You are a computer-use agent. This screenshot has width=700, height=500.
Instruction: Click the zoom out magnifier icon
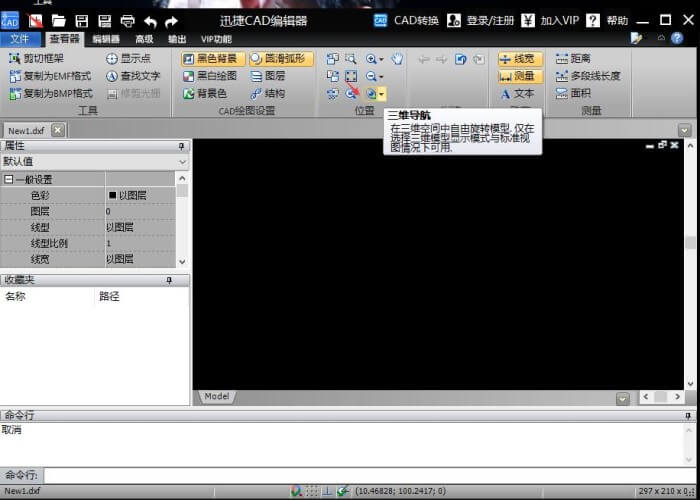[x=371, y=76]
